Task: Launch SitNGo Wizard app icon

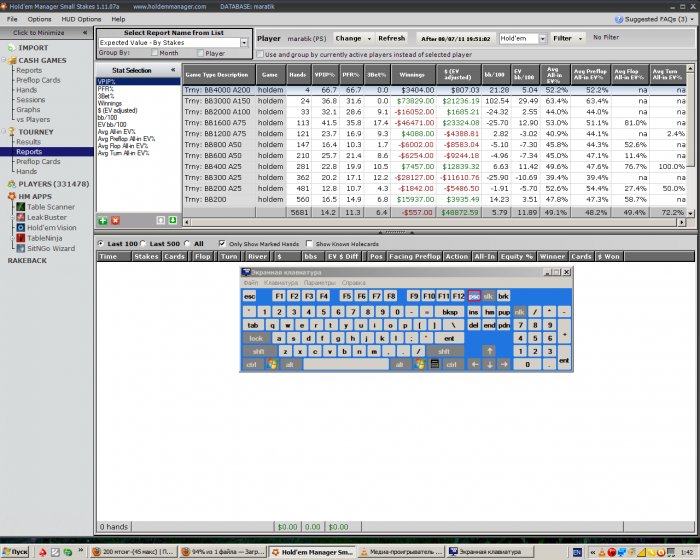Action: [21, 248]
